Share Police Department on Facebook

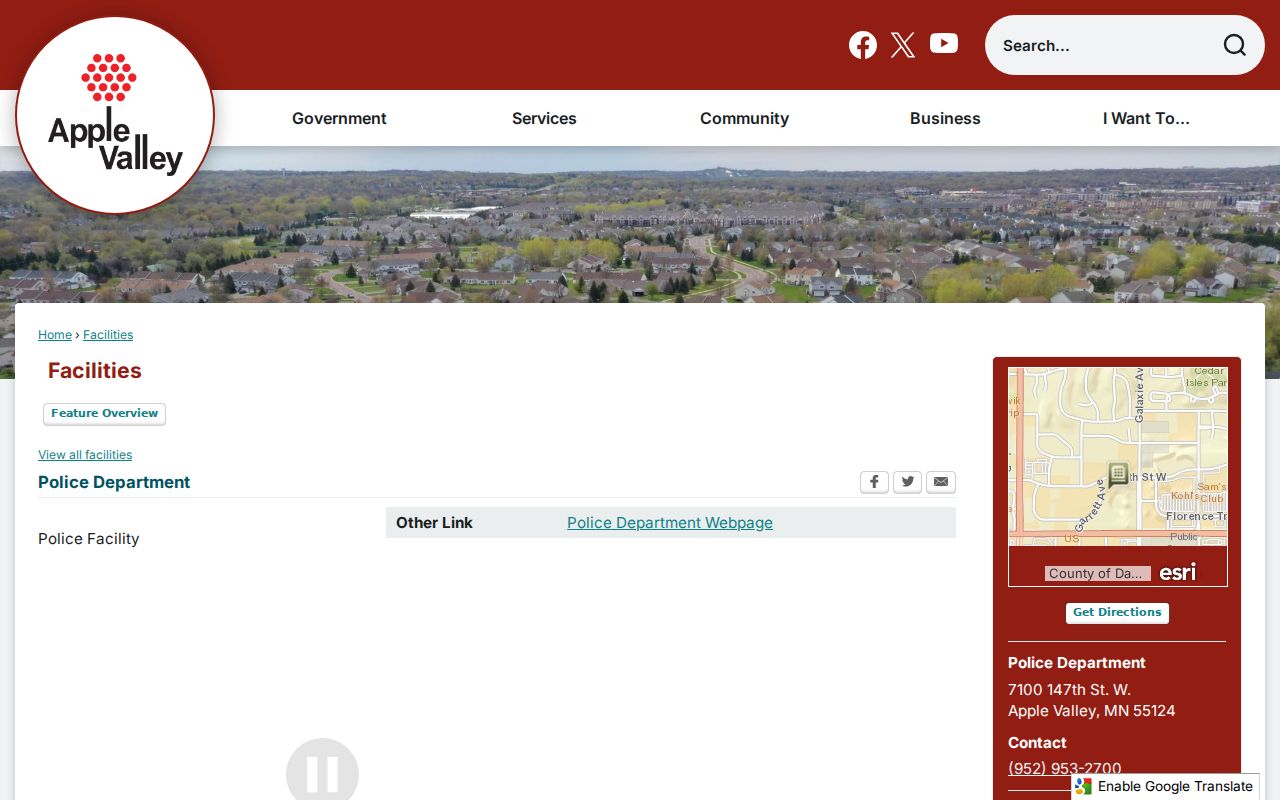click(874, 482)
